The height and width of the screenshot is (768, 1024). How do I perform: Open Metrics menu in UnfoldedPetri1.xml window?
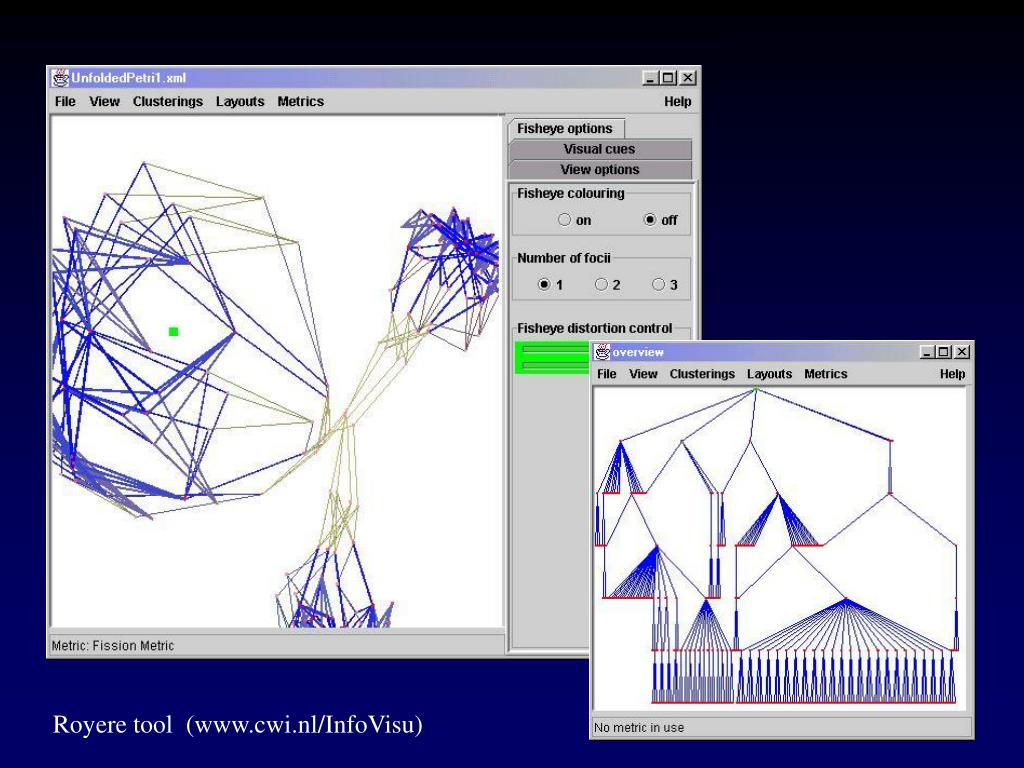[300, 101]
